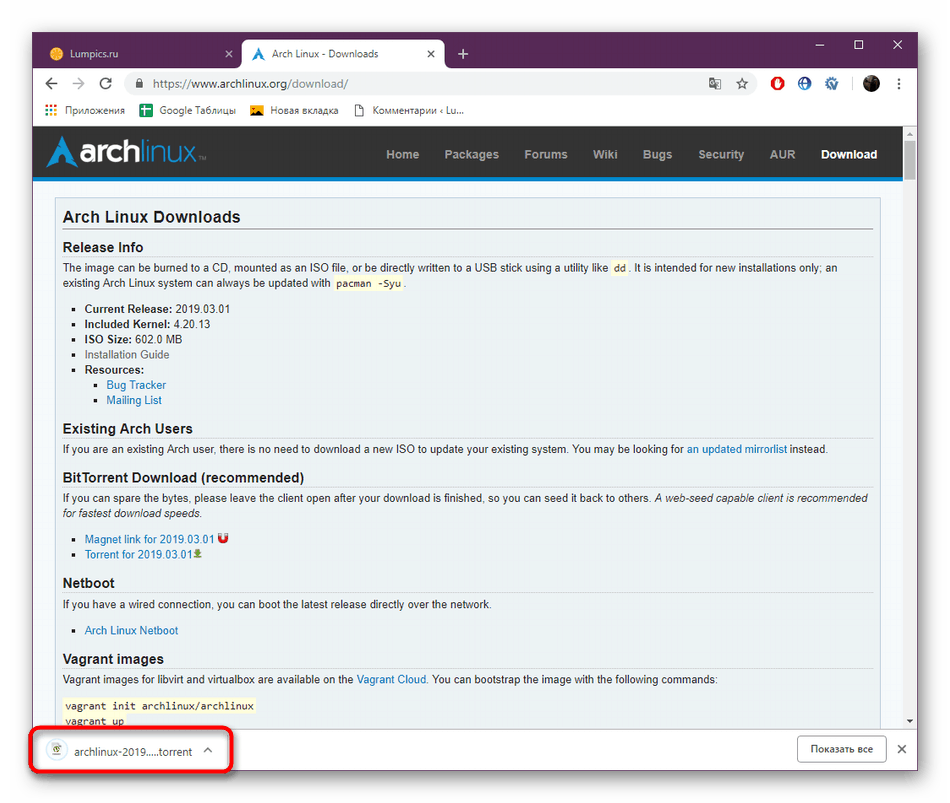The image size is (950, 803).
Task: Click the page scrollbar down arrow
Action: 909,721
